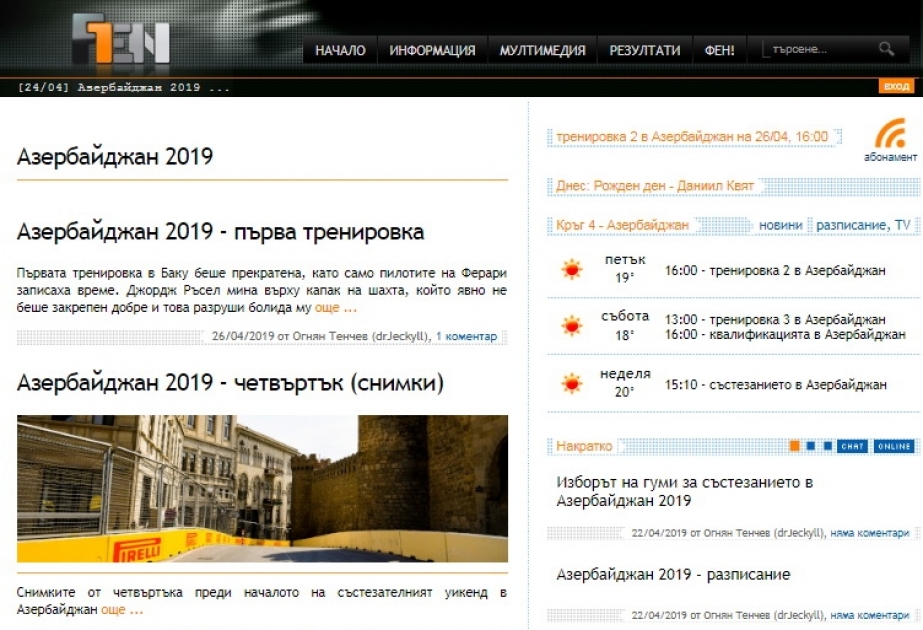
Task: Click the sun weather icon for петък
Action: coord(572,270)
